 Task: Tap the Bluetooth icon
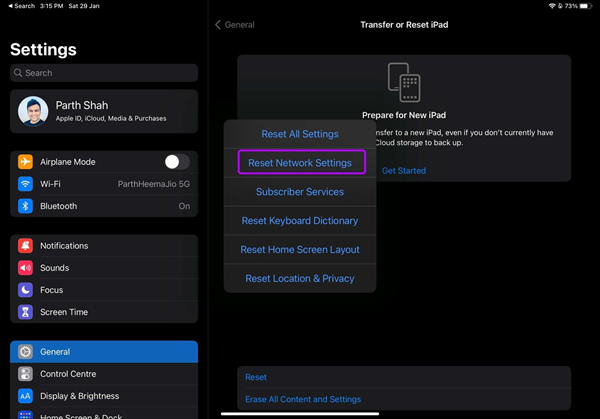[x=25, y=206]
